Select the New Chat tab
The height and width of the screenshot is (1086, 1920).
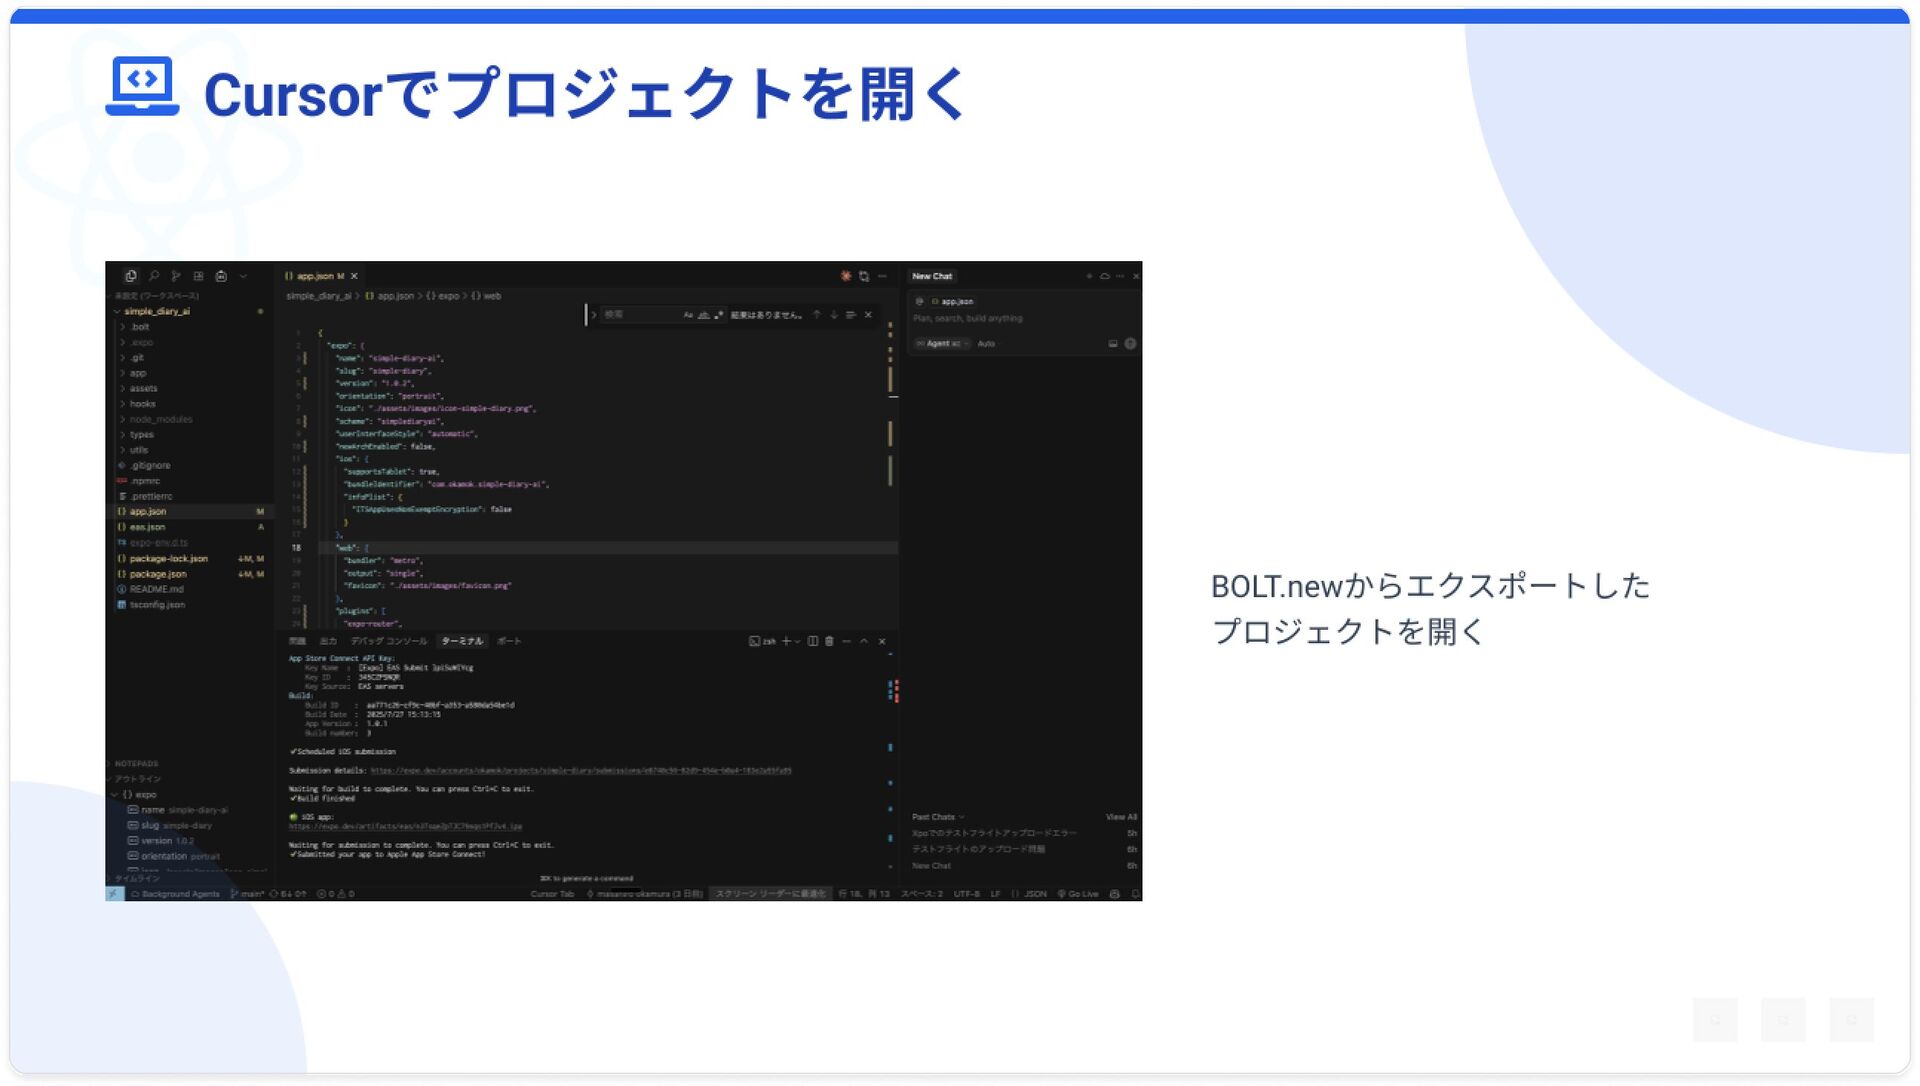point(932,276)
